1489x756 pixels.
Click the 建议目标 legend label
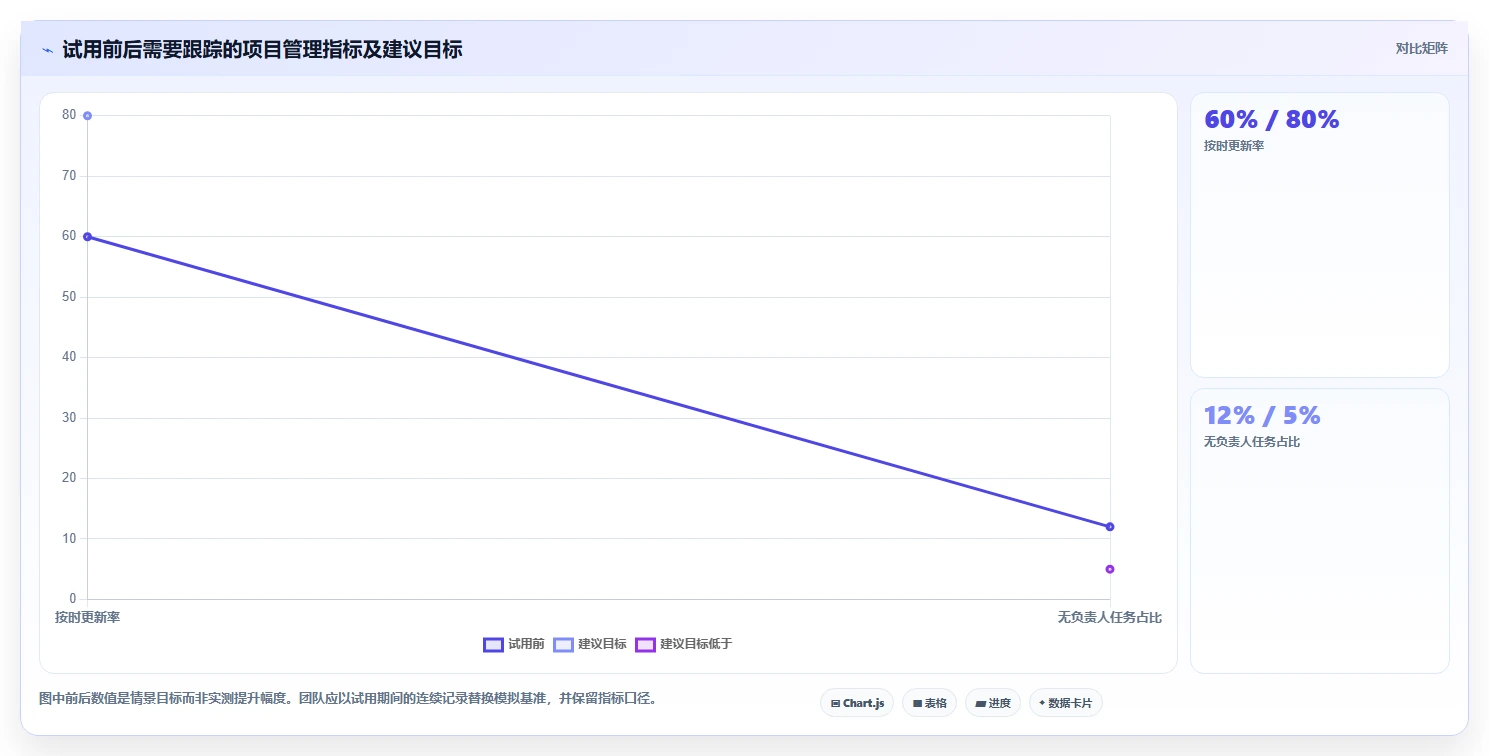[602, 644]
